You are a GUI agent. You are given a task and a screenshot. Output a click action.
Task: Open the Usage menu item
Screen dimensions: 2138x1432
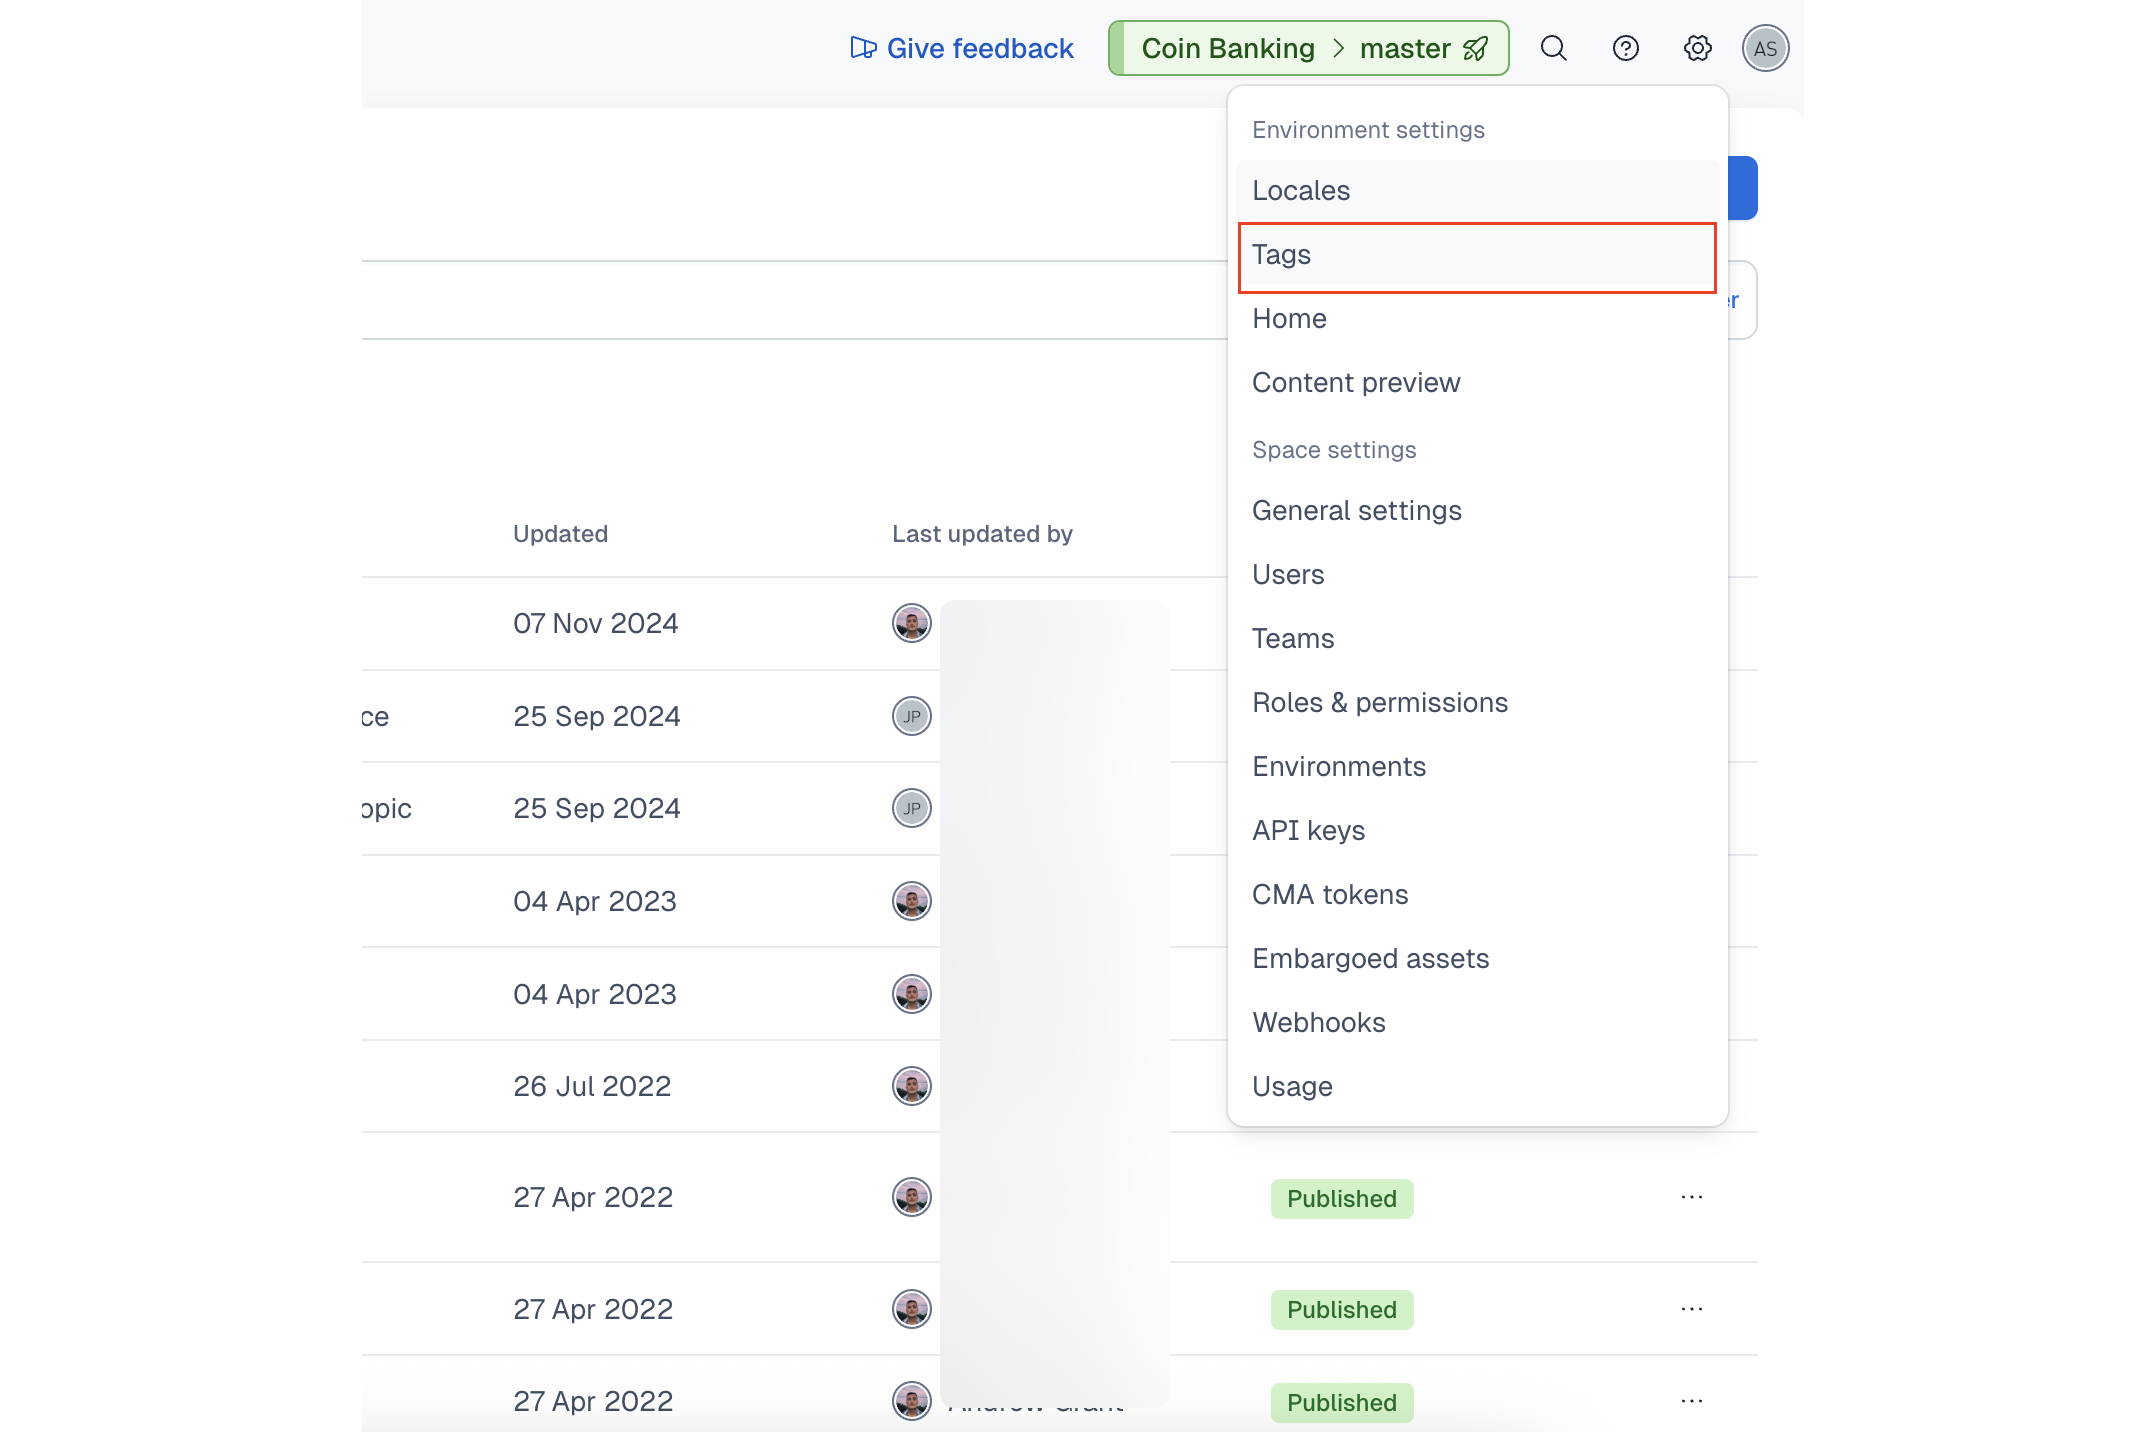pyautogui.click(x=1291, y=1087)
